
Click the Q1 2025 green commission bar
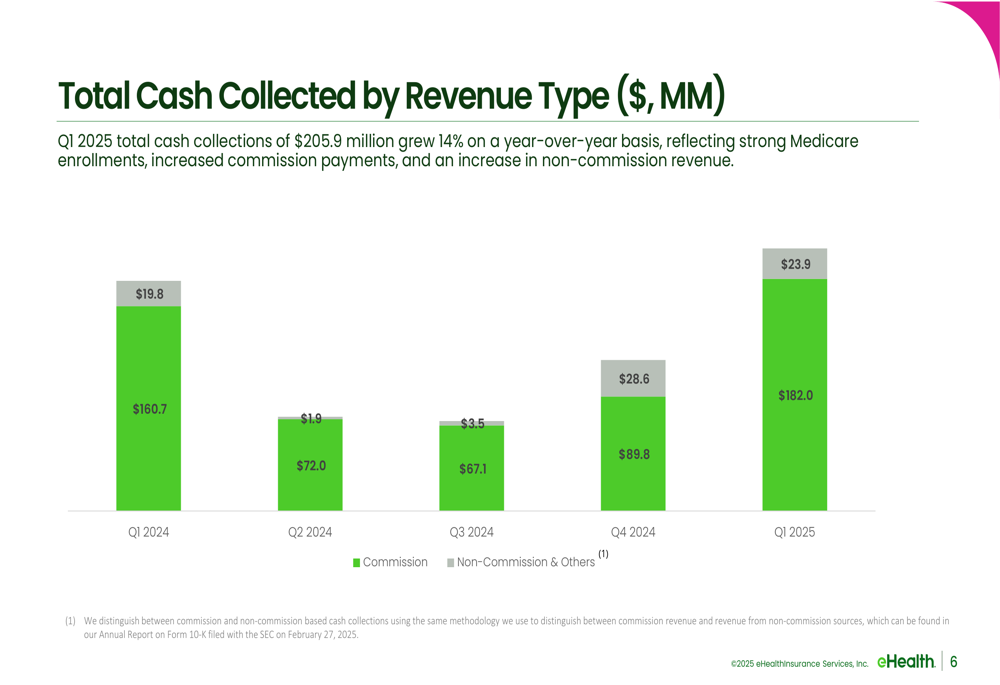[x=795, y=395]
